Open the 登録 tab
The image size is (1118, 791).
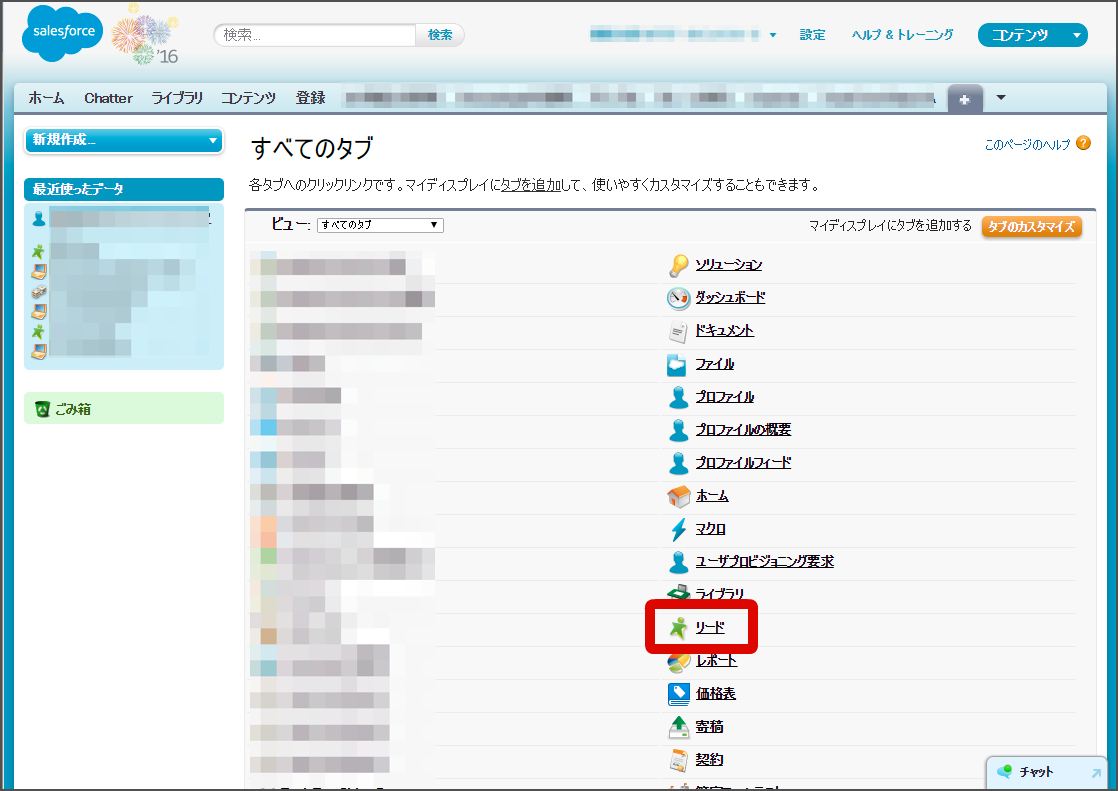point(311,98)
